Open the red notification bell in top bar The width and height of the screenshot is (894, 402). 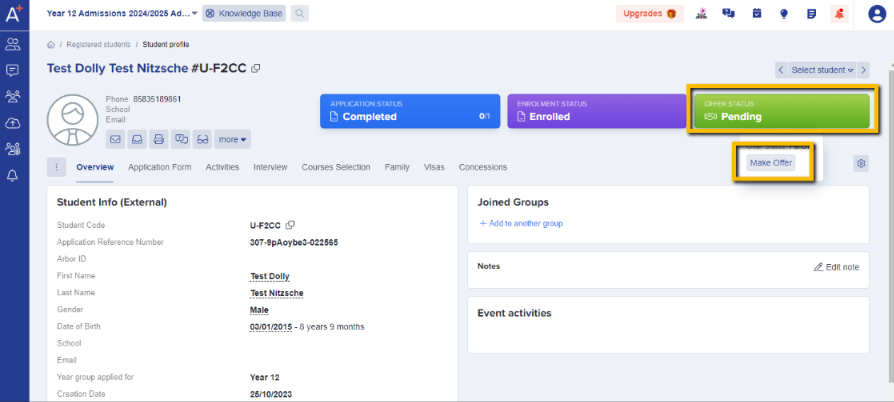pyautogui.click(x=839, y=14)
